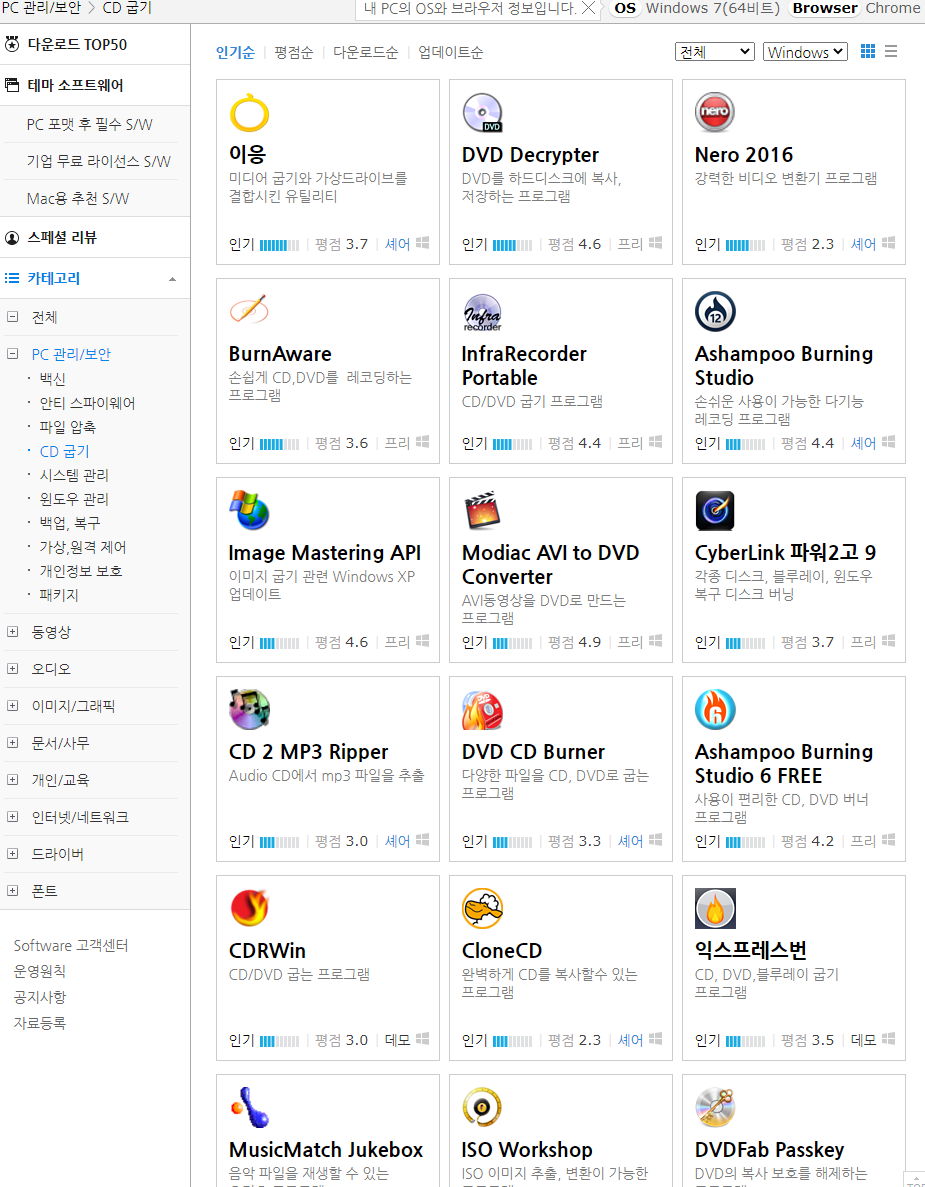Select the 백업, 복구 subcategory

70,523
